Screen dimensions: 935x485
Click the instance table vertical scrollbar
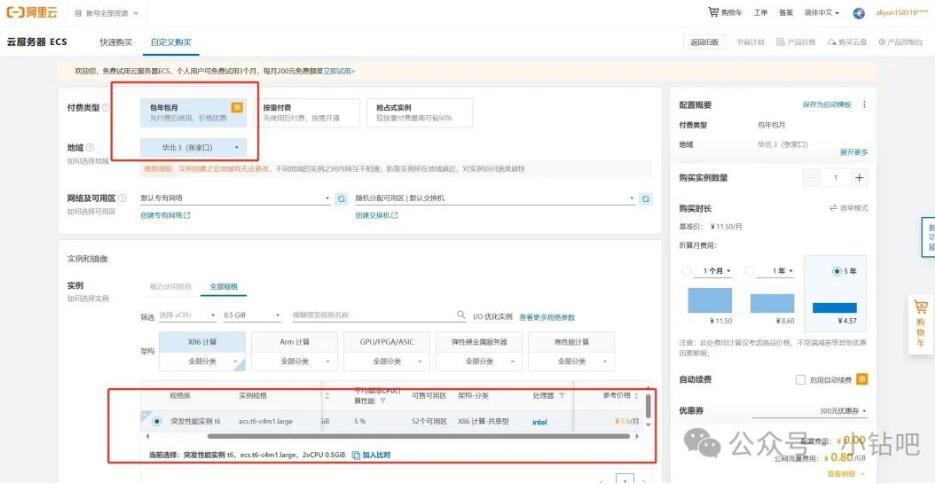point(648,406)
